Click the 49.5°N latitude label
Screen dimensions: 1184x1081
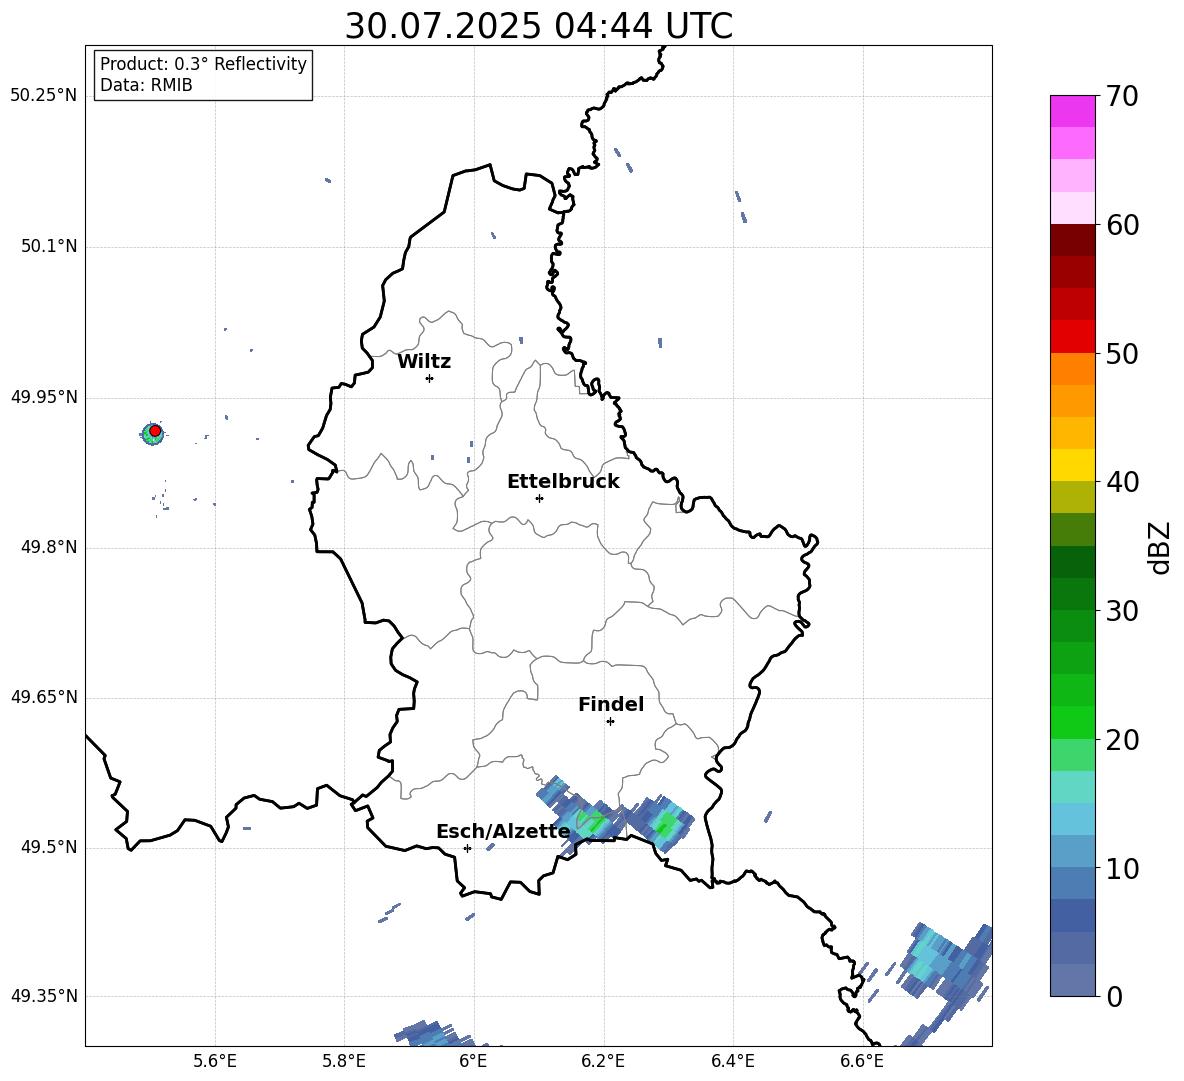[x=49, y=847]
